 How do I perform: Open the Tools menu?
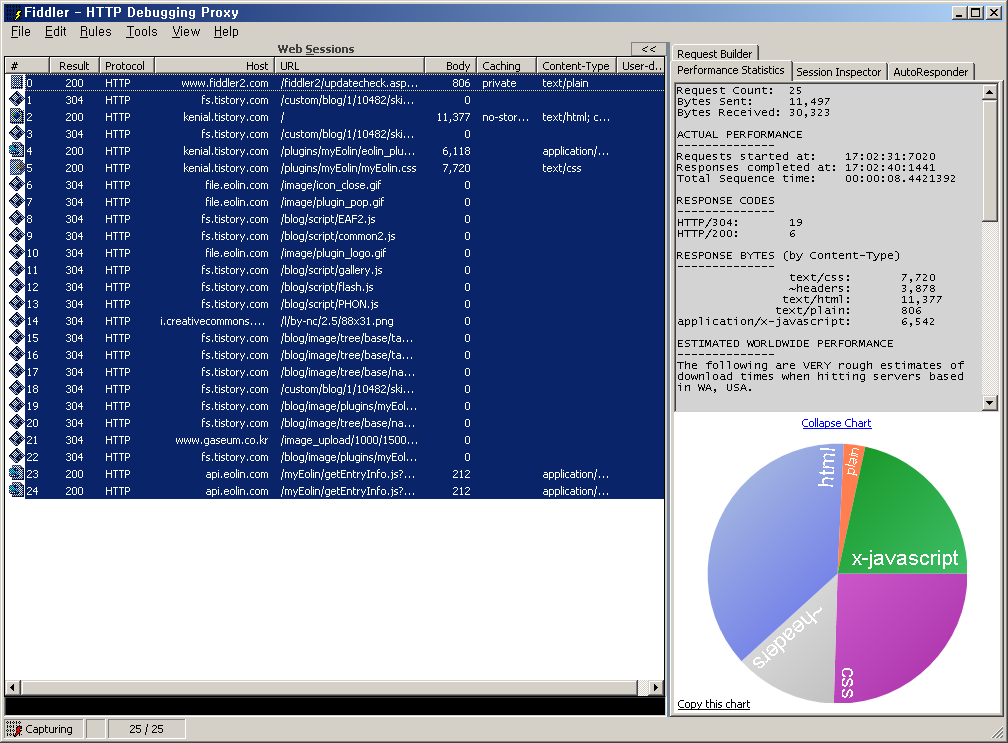tap(141, 31)
